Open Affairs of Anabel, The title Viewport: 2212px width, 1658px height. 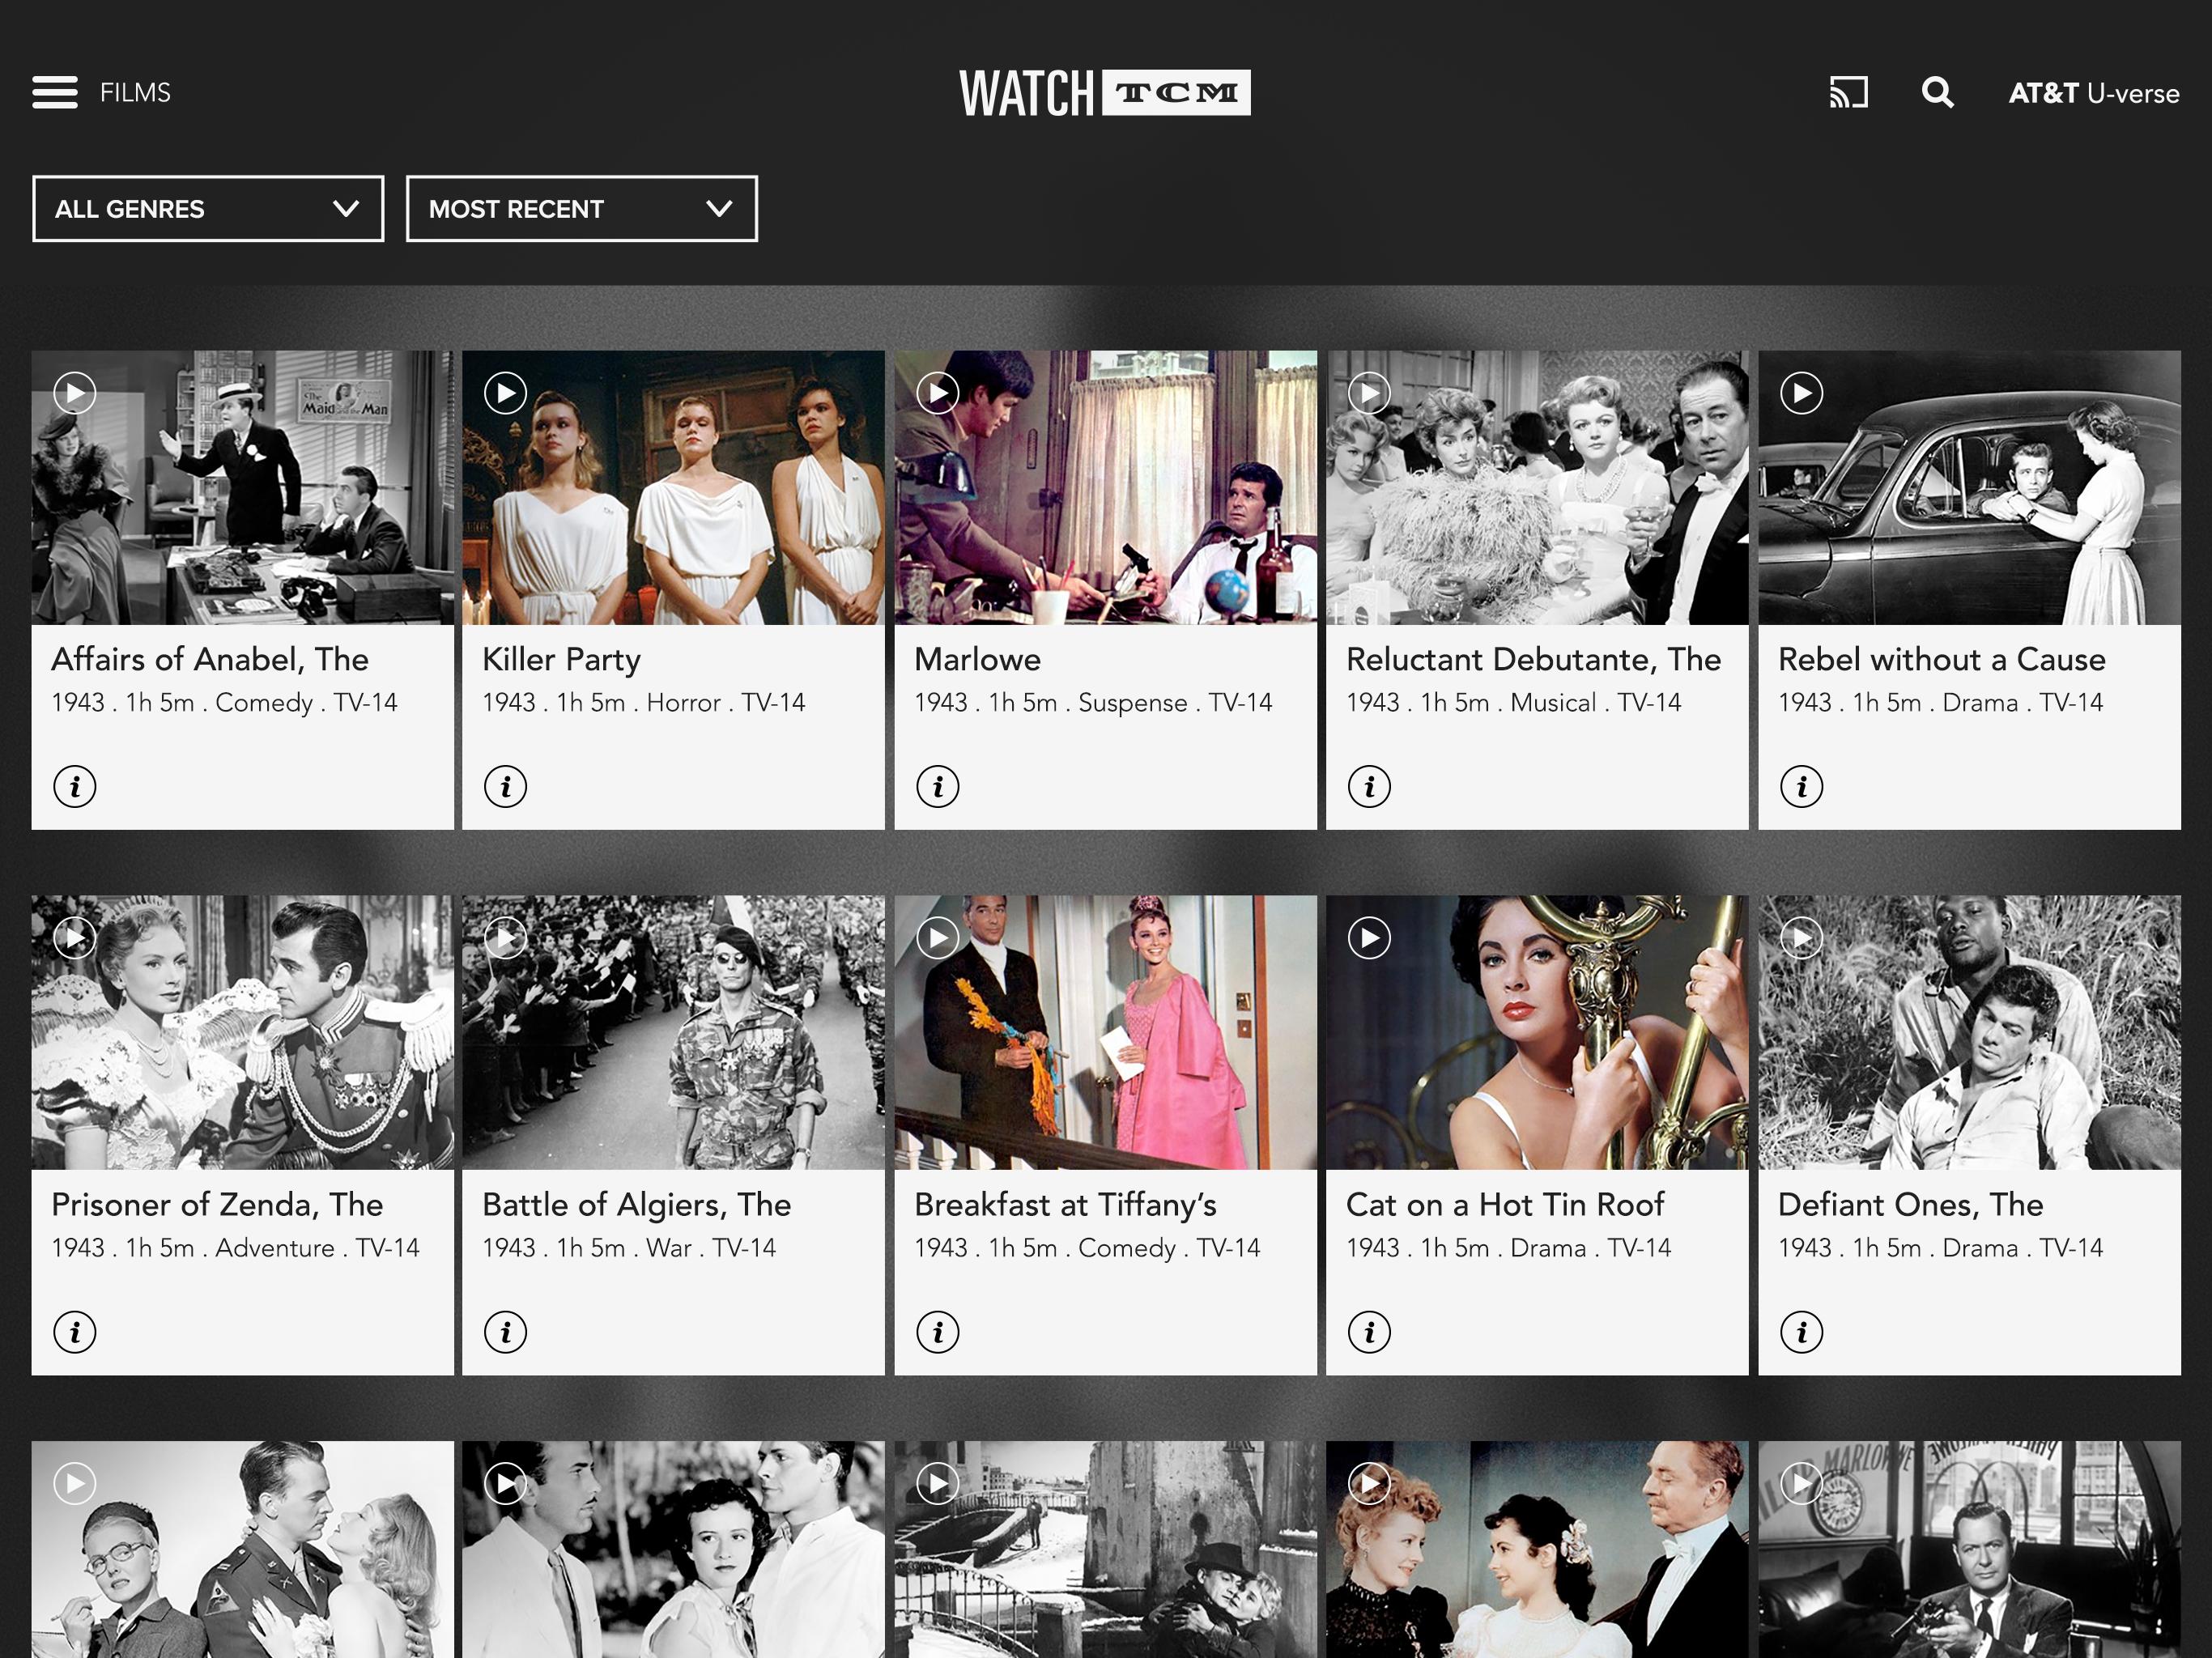click(210, 659)
